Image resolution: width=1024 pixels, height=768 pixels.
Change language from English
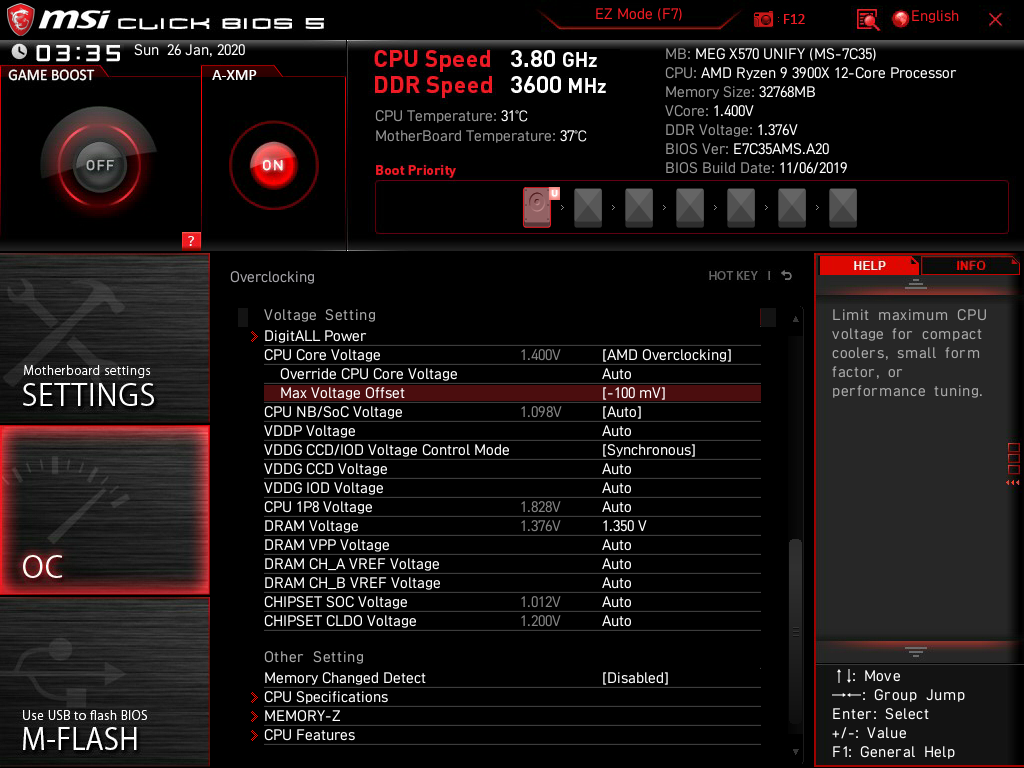tap(935, 16)
